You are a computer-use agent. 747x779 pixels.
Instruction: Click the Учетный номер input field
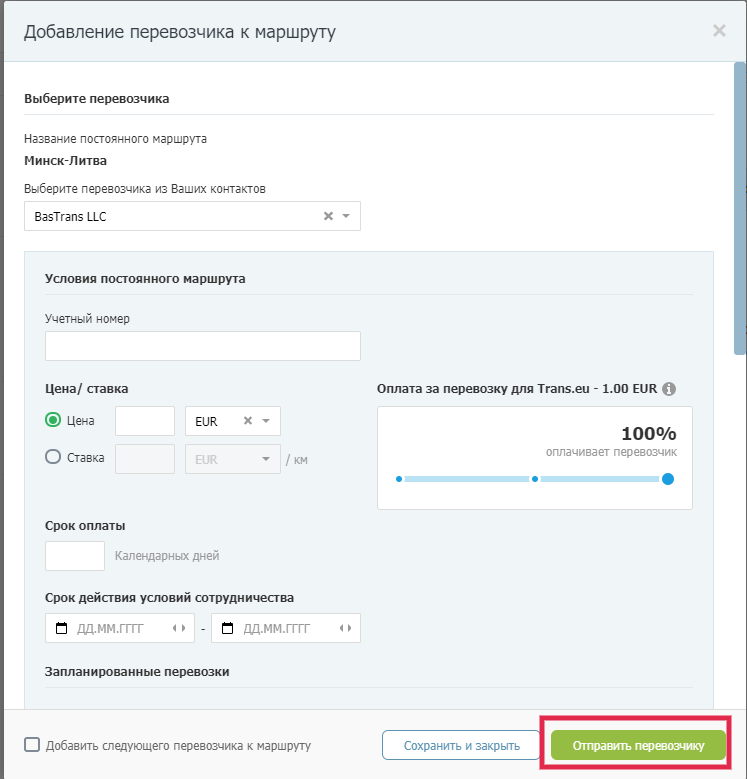click(203, 346)
